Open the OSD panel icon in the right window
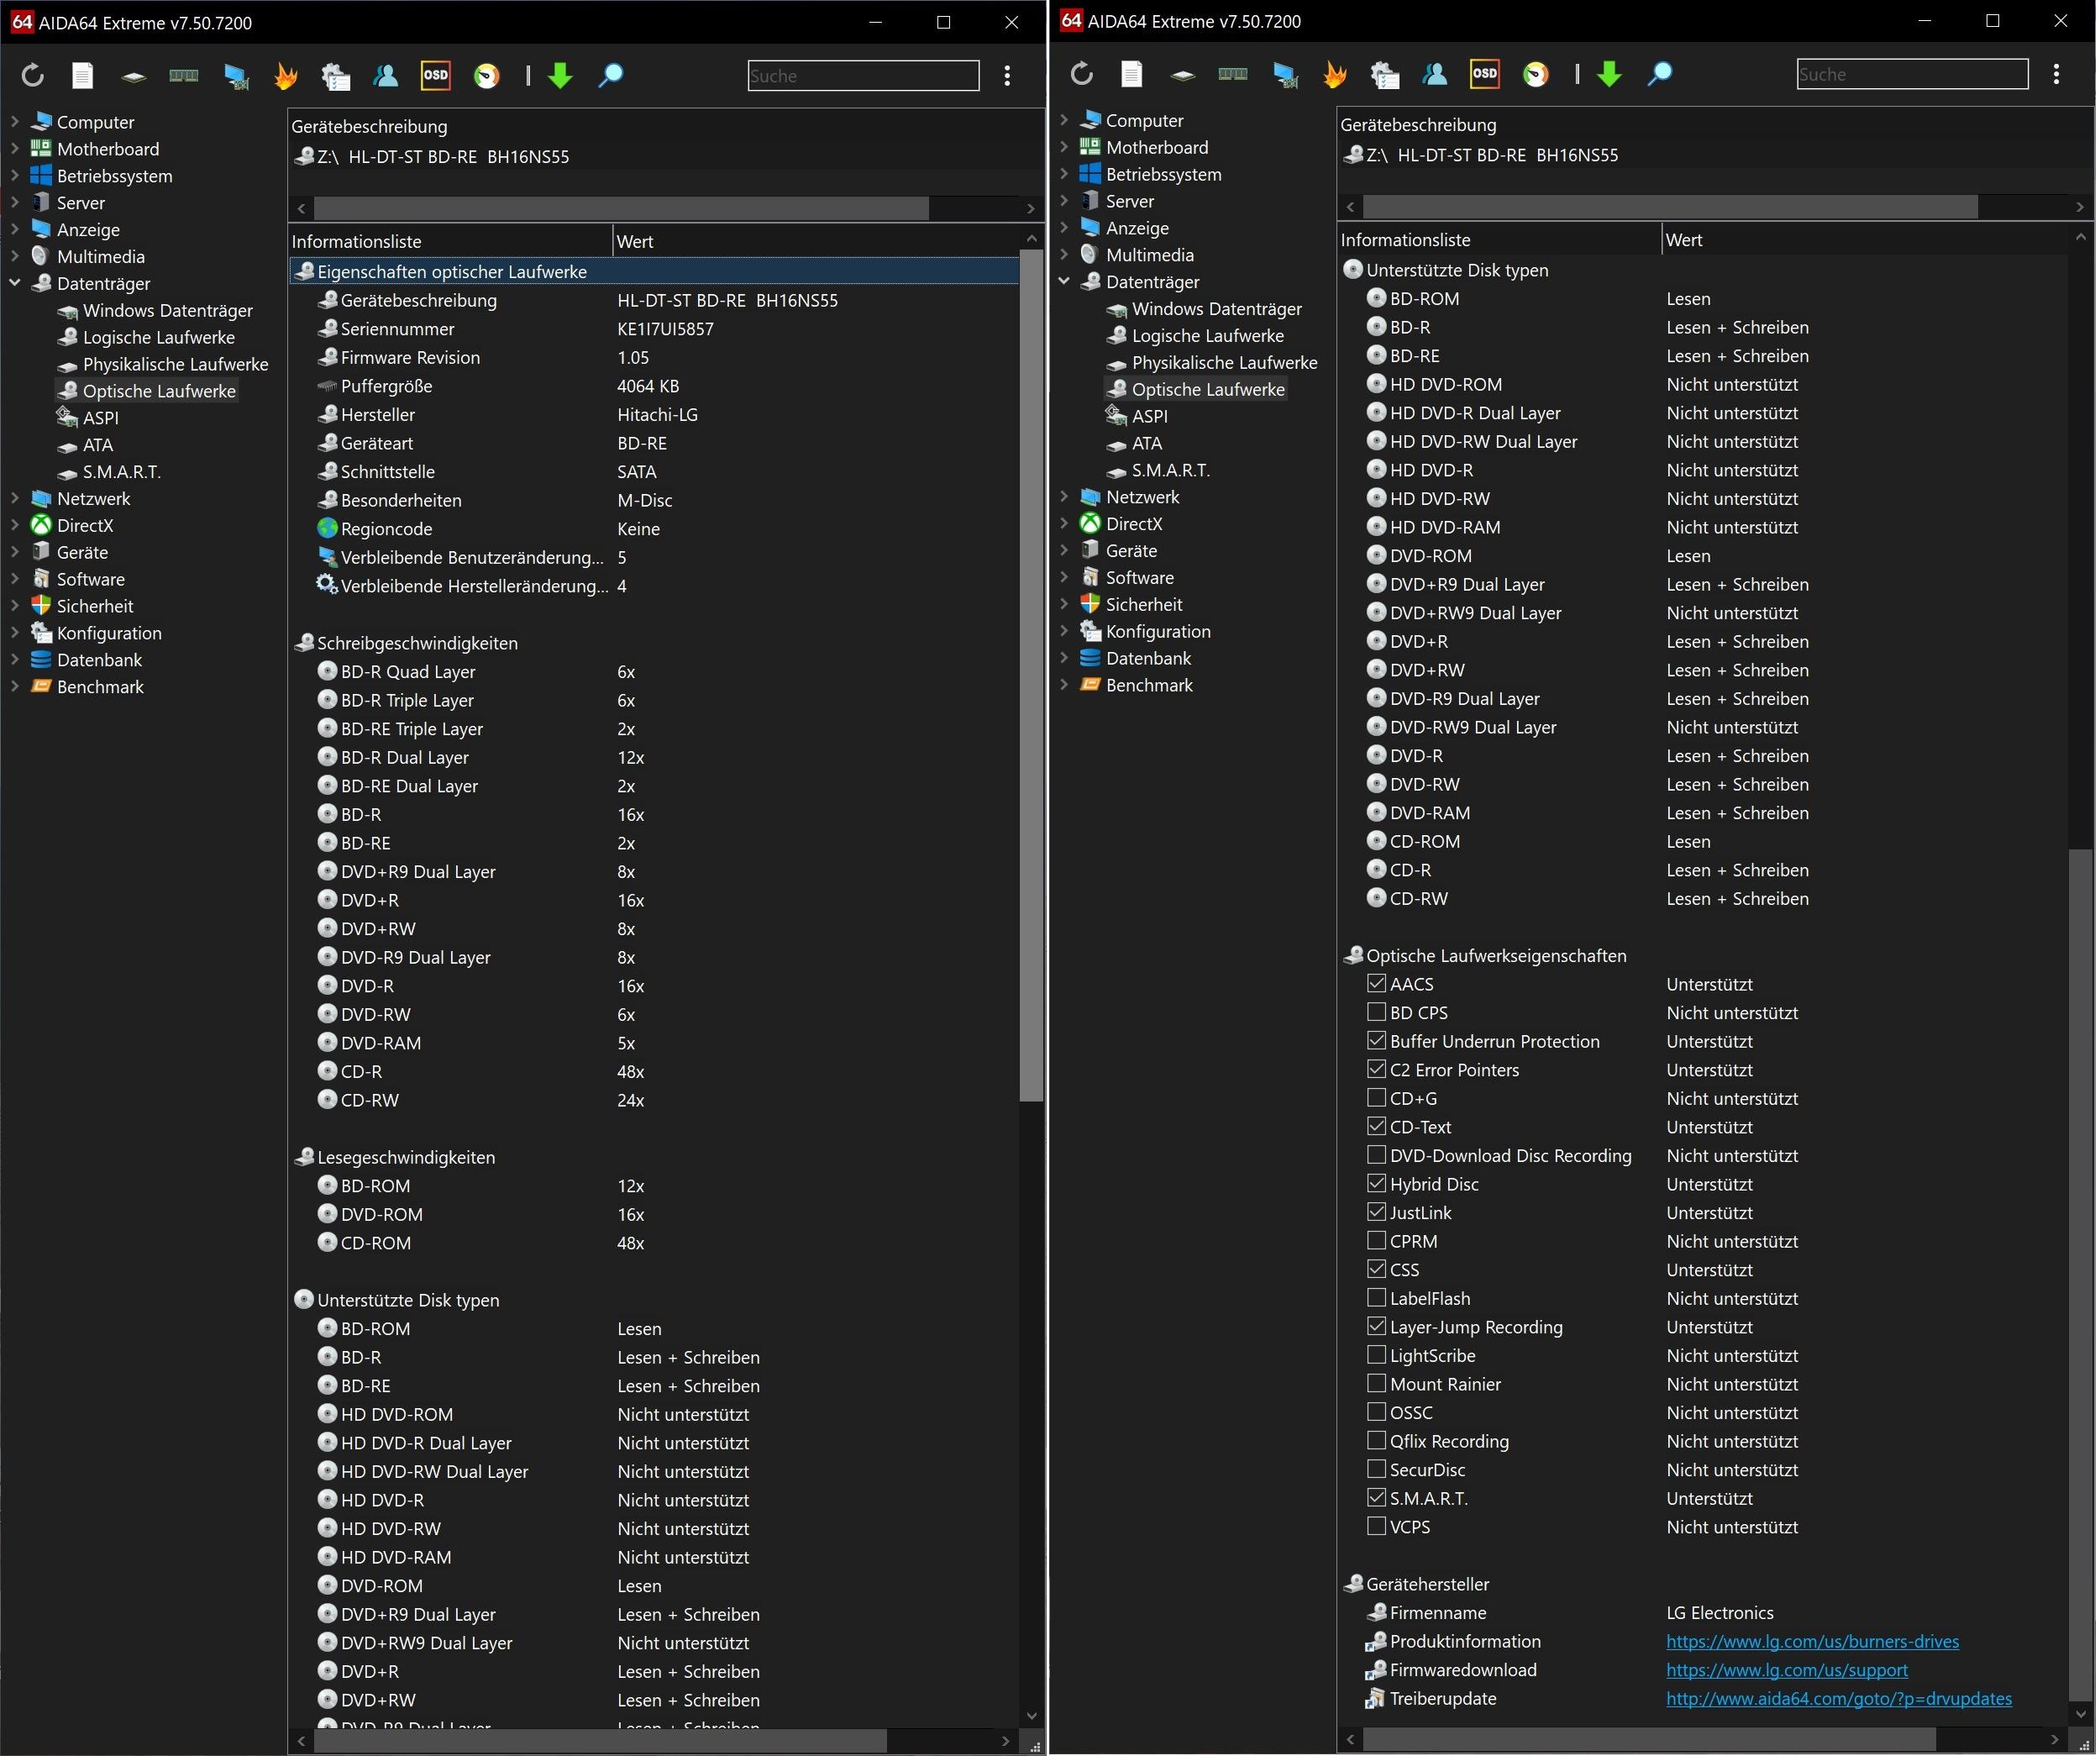This screenshot has height=1756, width=2100. [1486, 74]
